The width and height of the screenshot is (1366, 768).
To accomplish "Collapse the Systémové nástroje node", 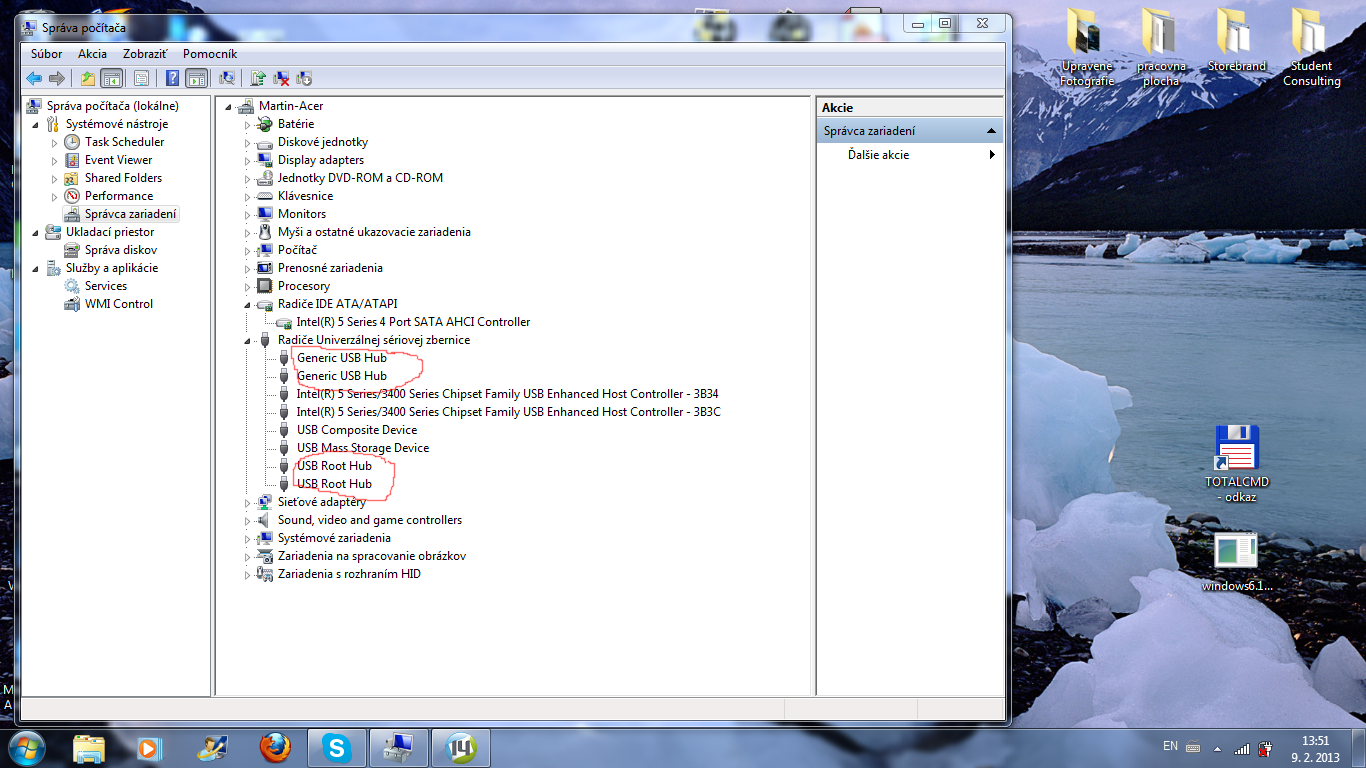I will (x=37, y=124).
